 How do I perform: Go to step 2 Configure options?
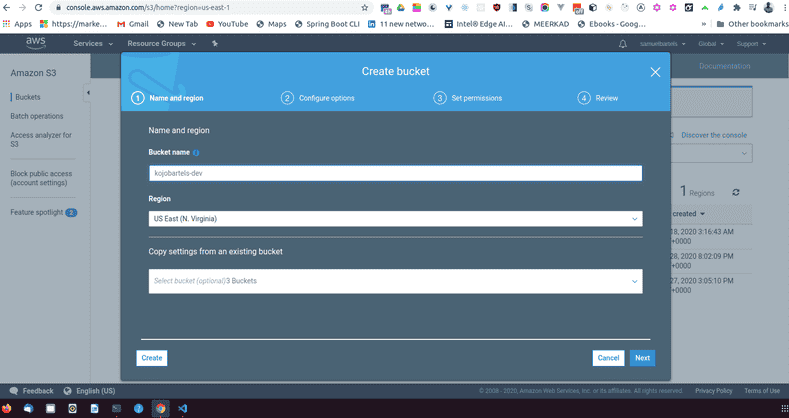click(x=318, y=98)
